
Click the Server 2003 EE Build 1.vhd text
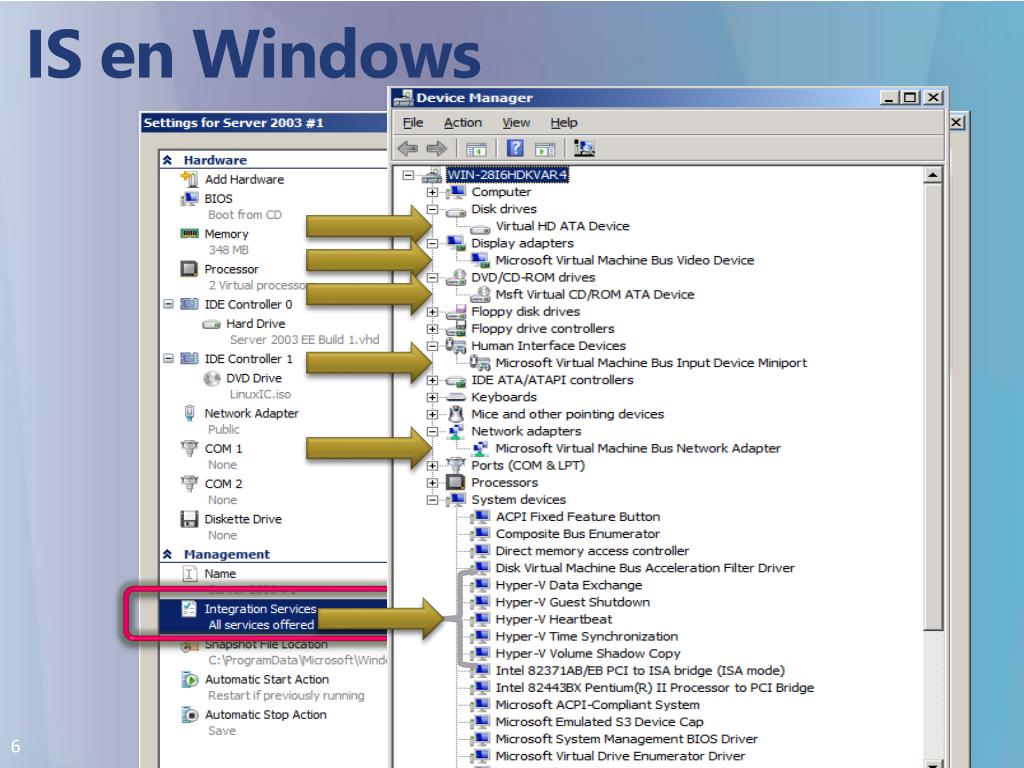(304, 340)
